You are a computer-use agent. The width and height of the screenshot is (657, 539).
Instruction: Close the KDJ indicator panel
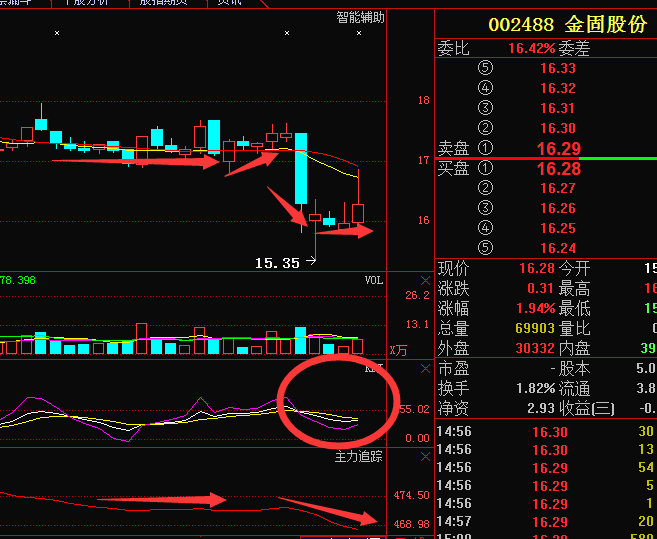[x=426, y=369]
